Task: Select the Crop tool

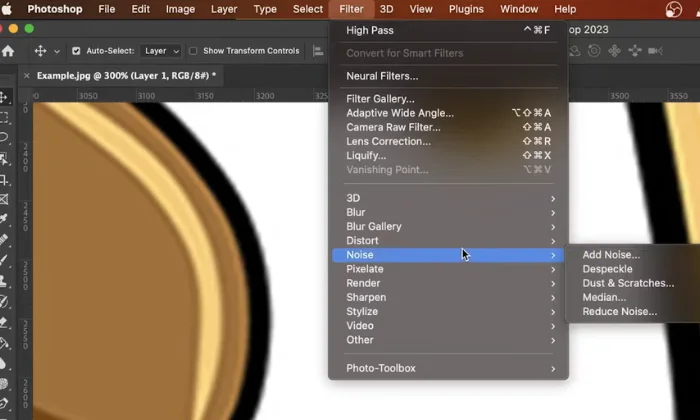Action: click(4, 180)
